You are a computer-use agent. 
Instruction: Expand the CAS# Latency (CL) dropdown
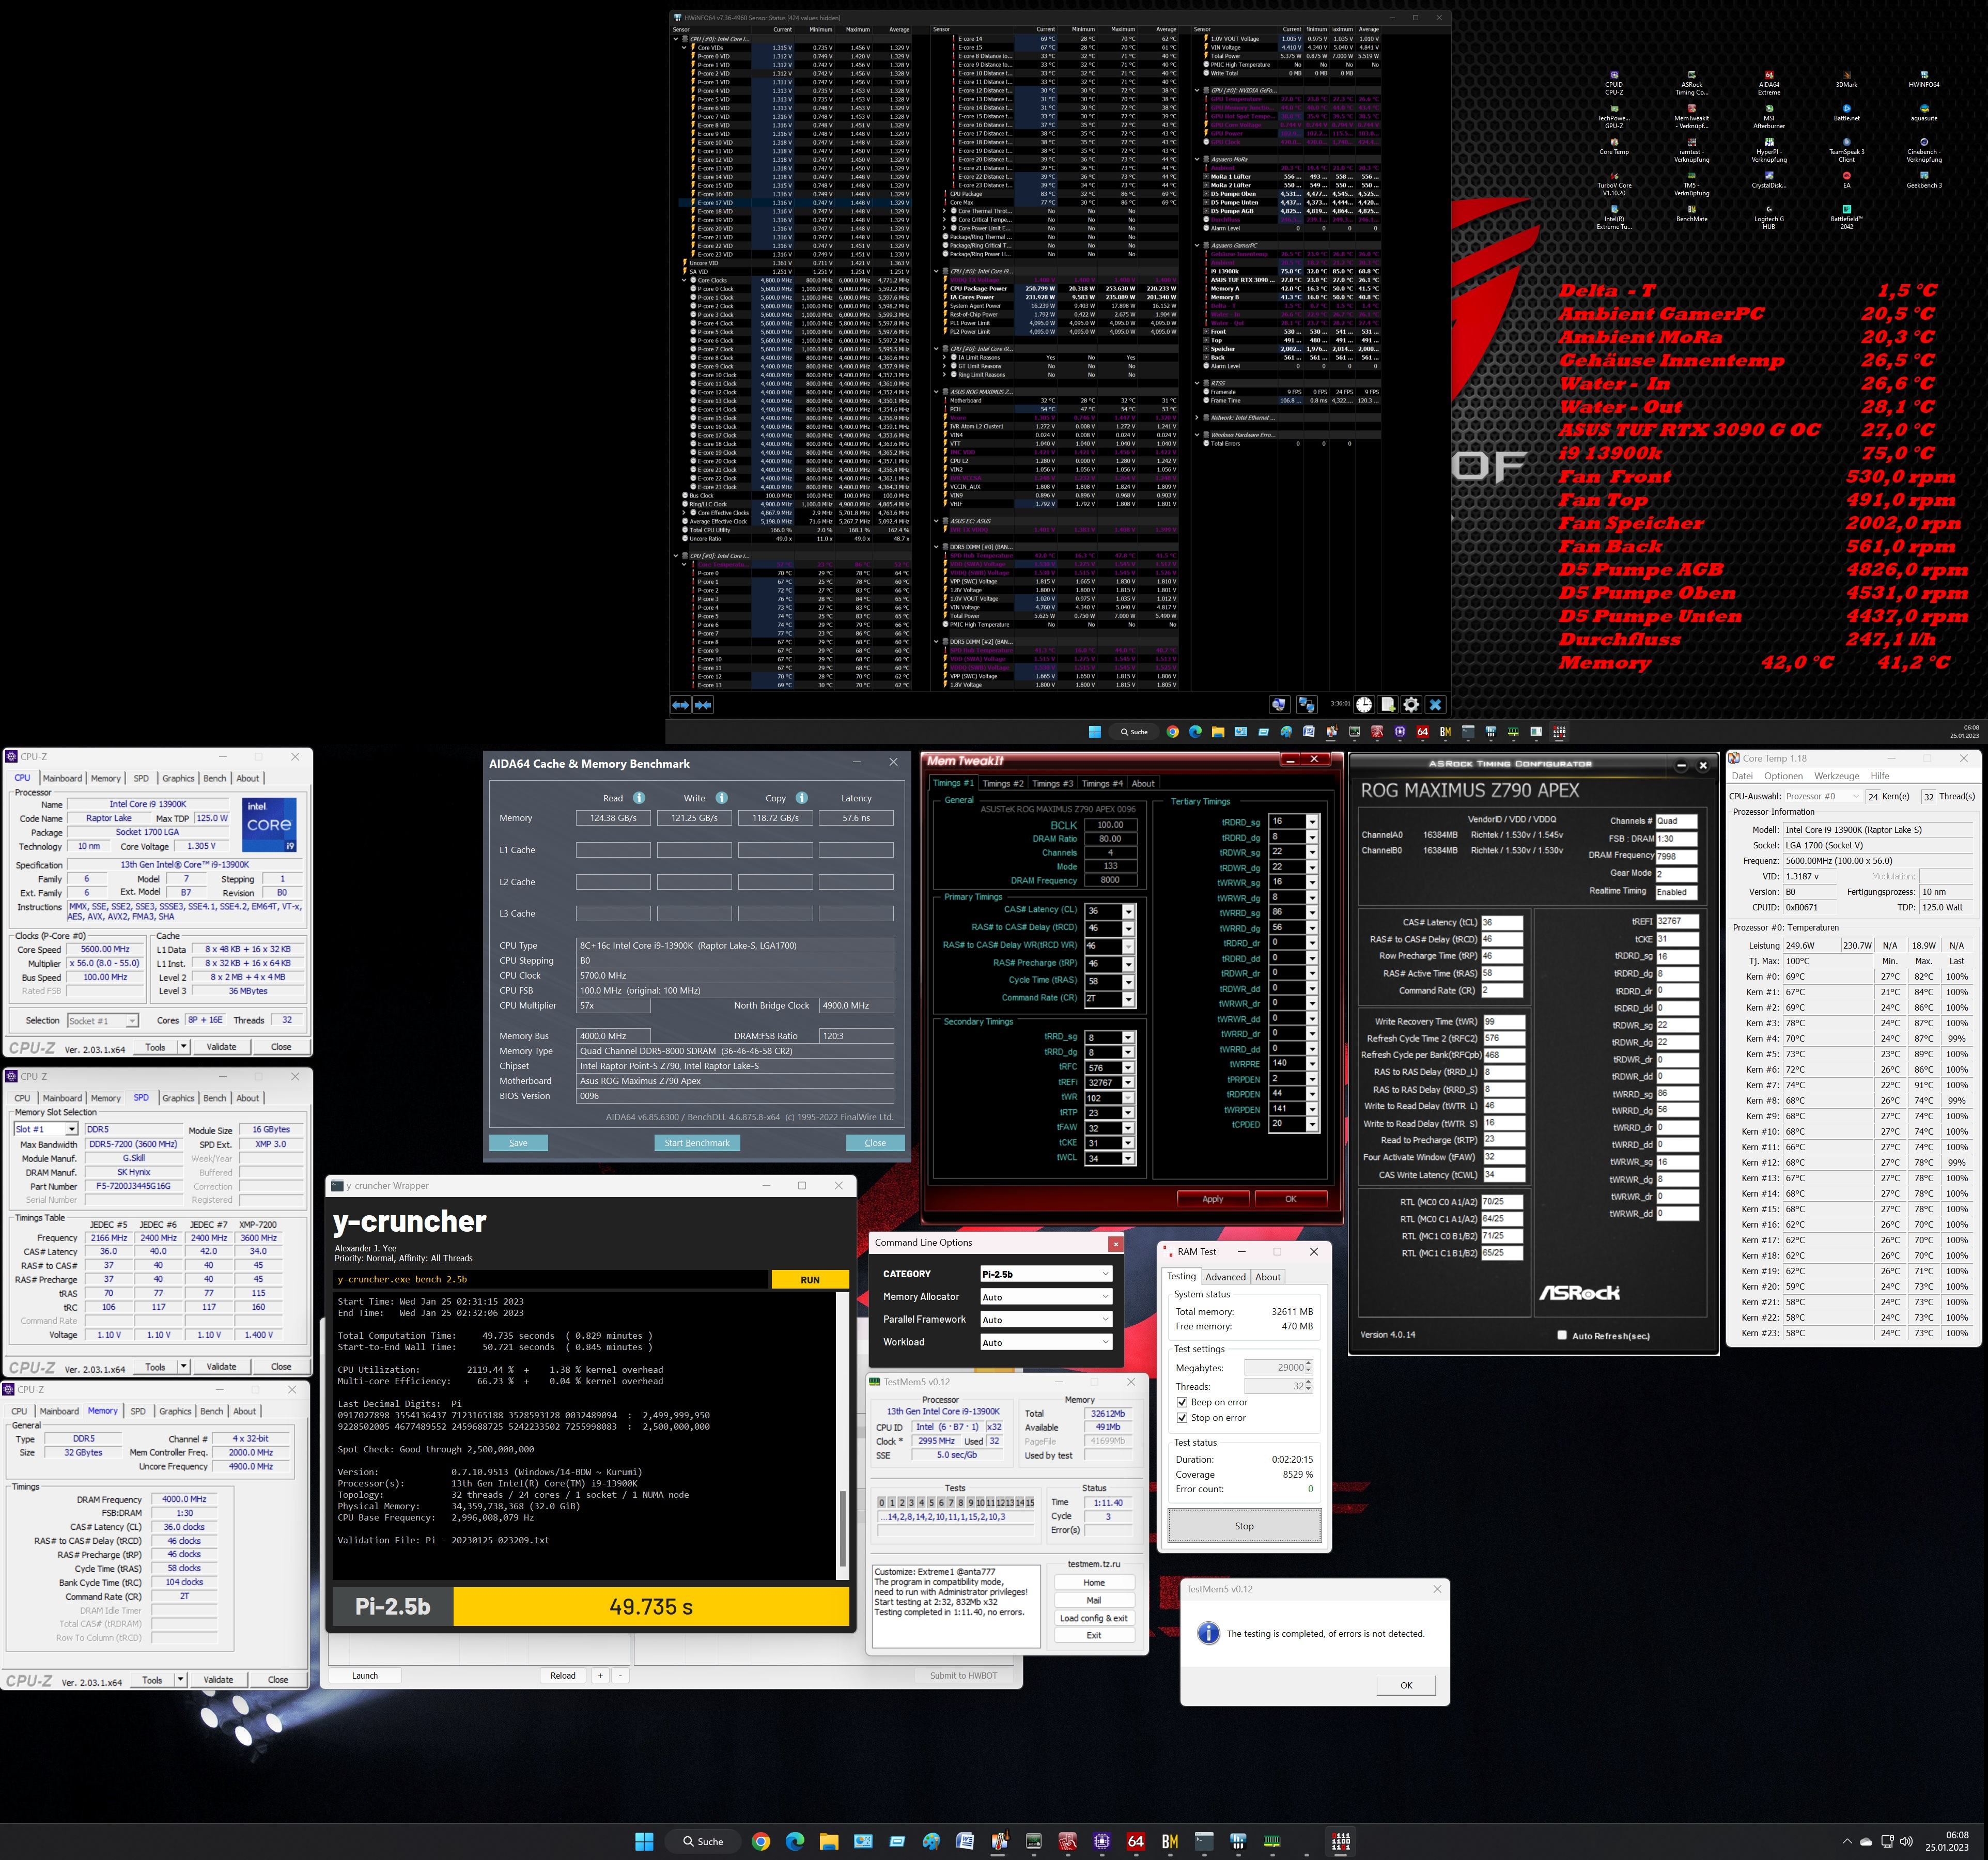[1128, 911]
